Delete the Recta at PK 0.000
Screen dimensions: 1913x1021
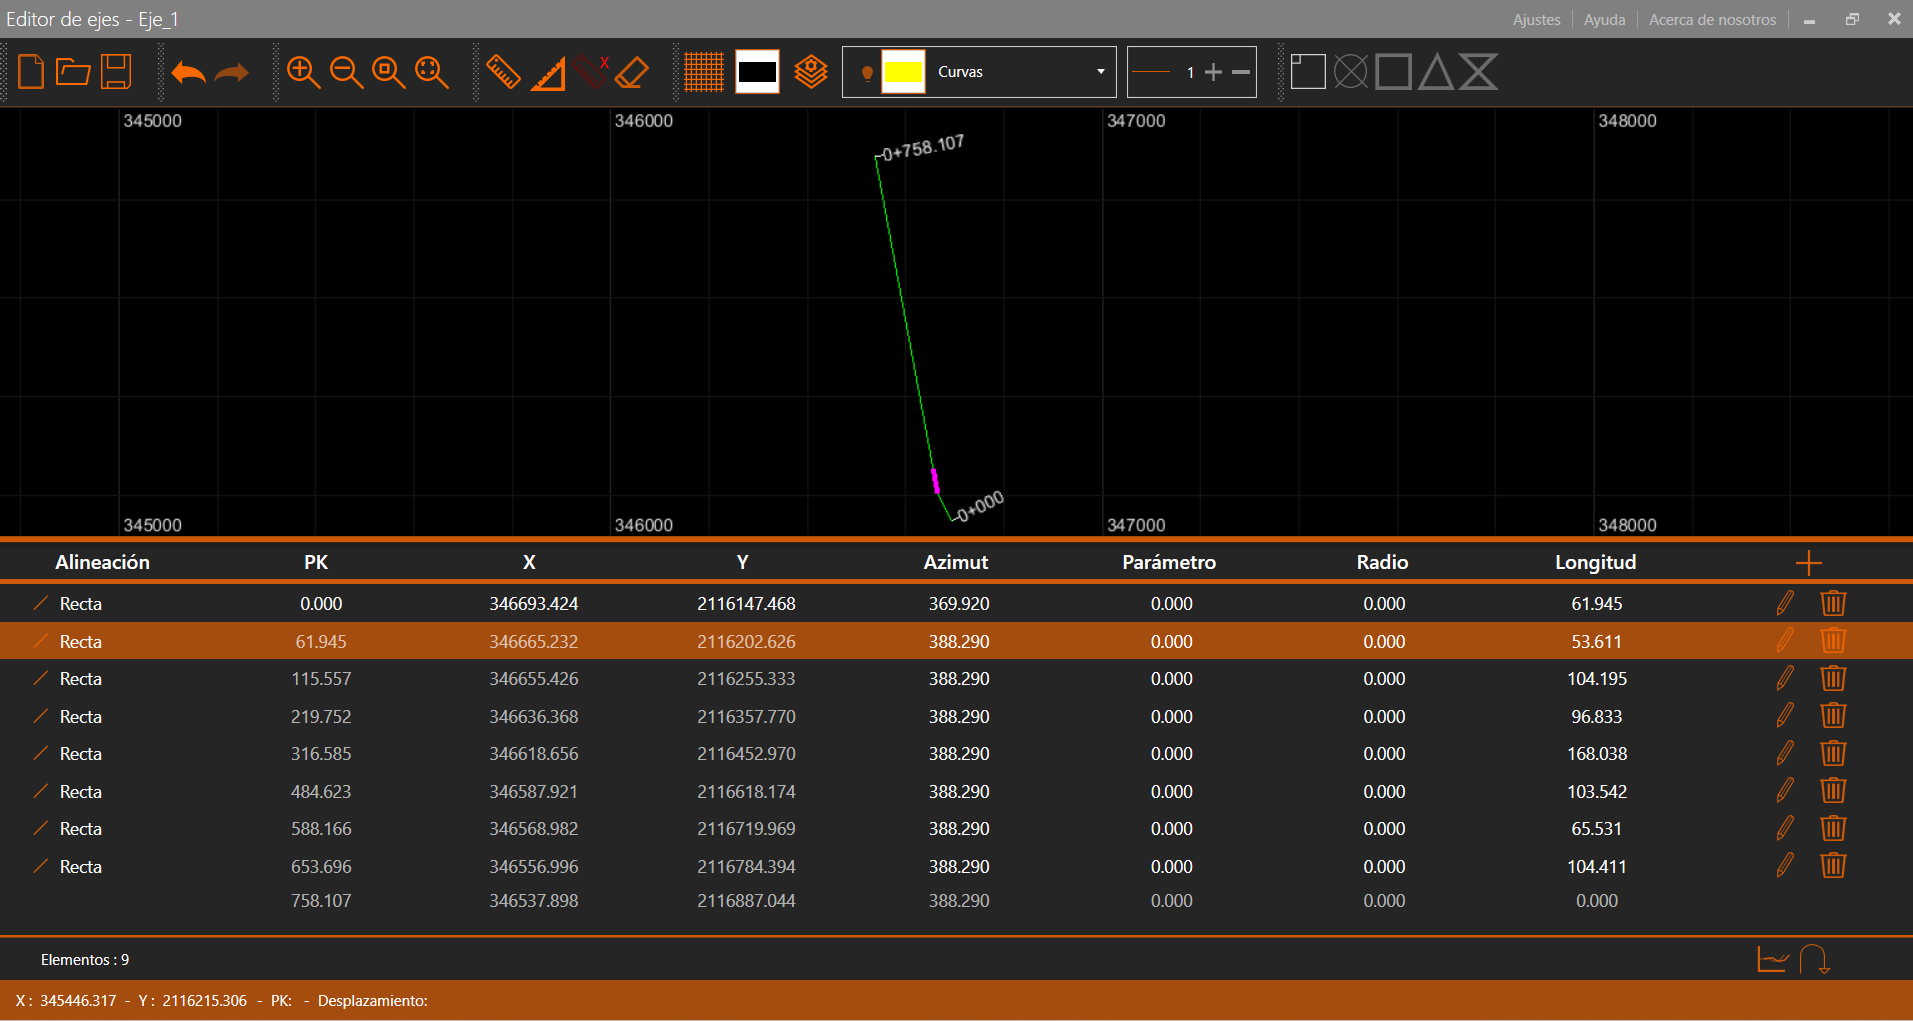1833,603
